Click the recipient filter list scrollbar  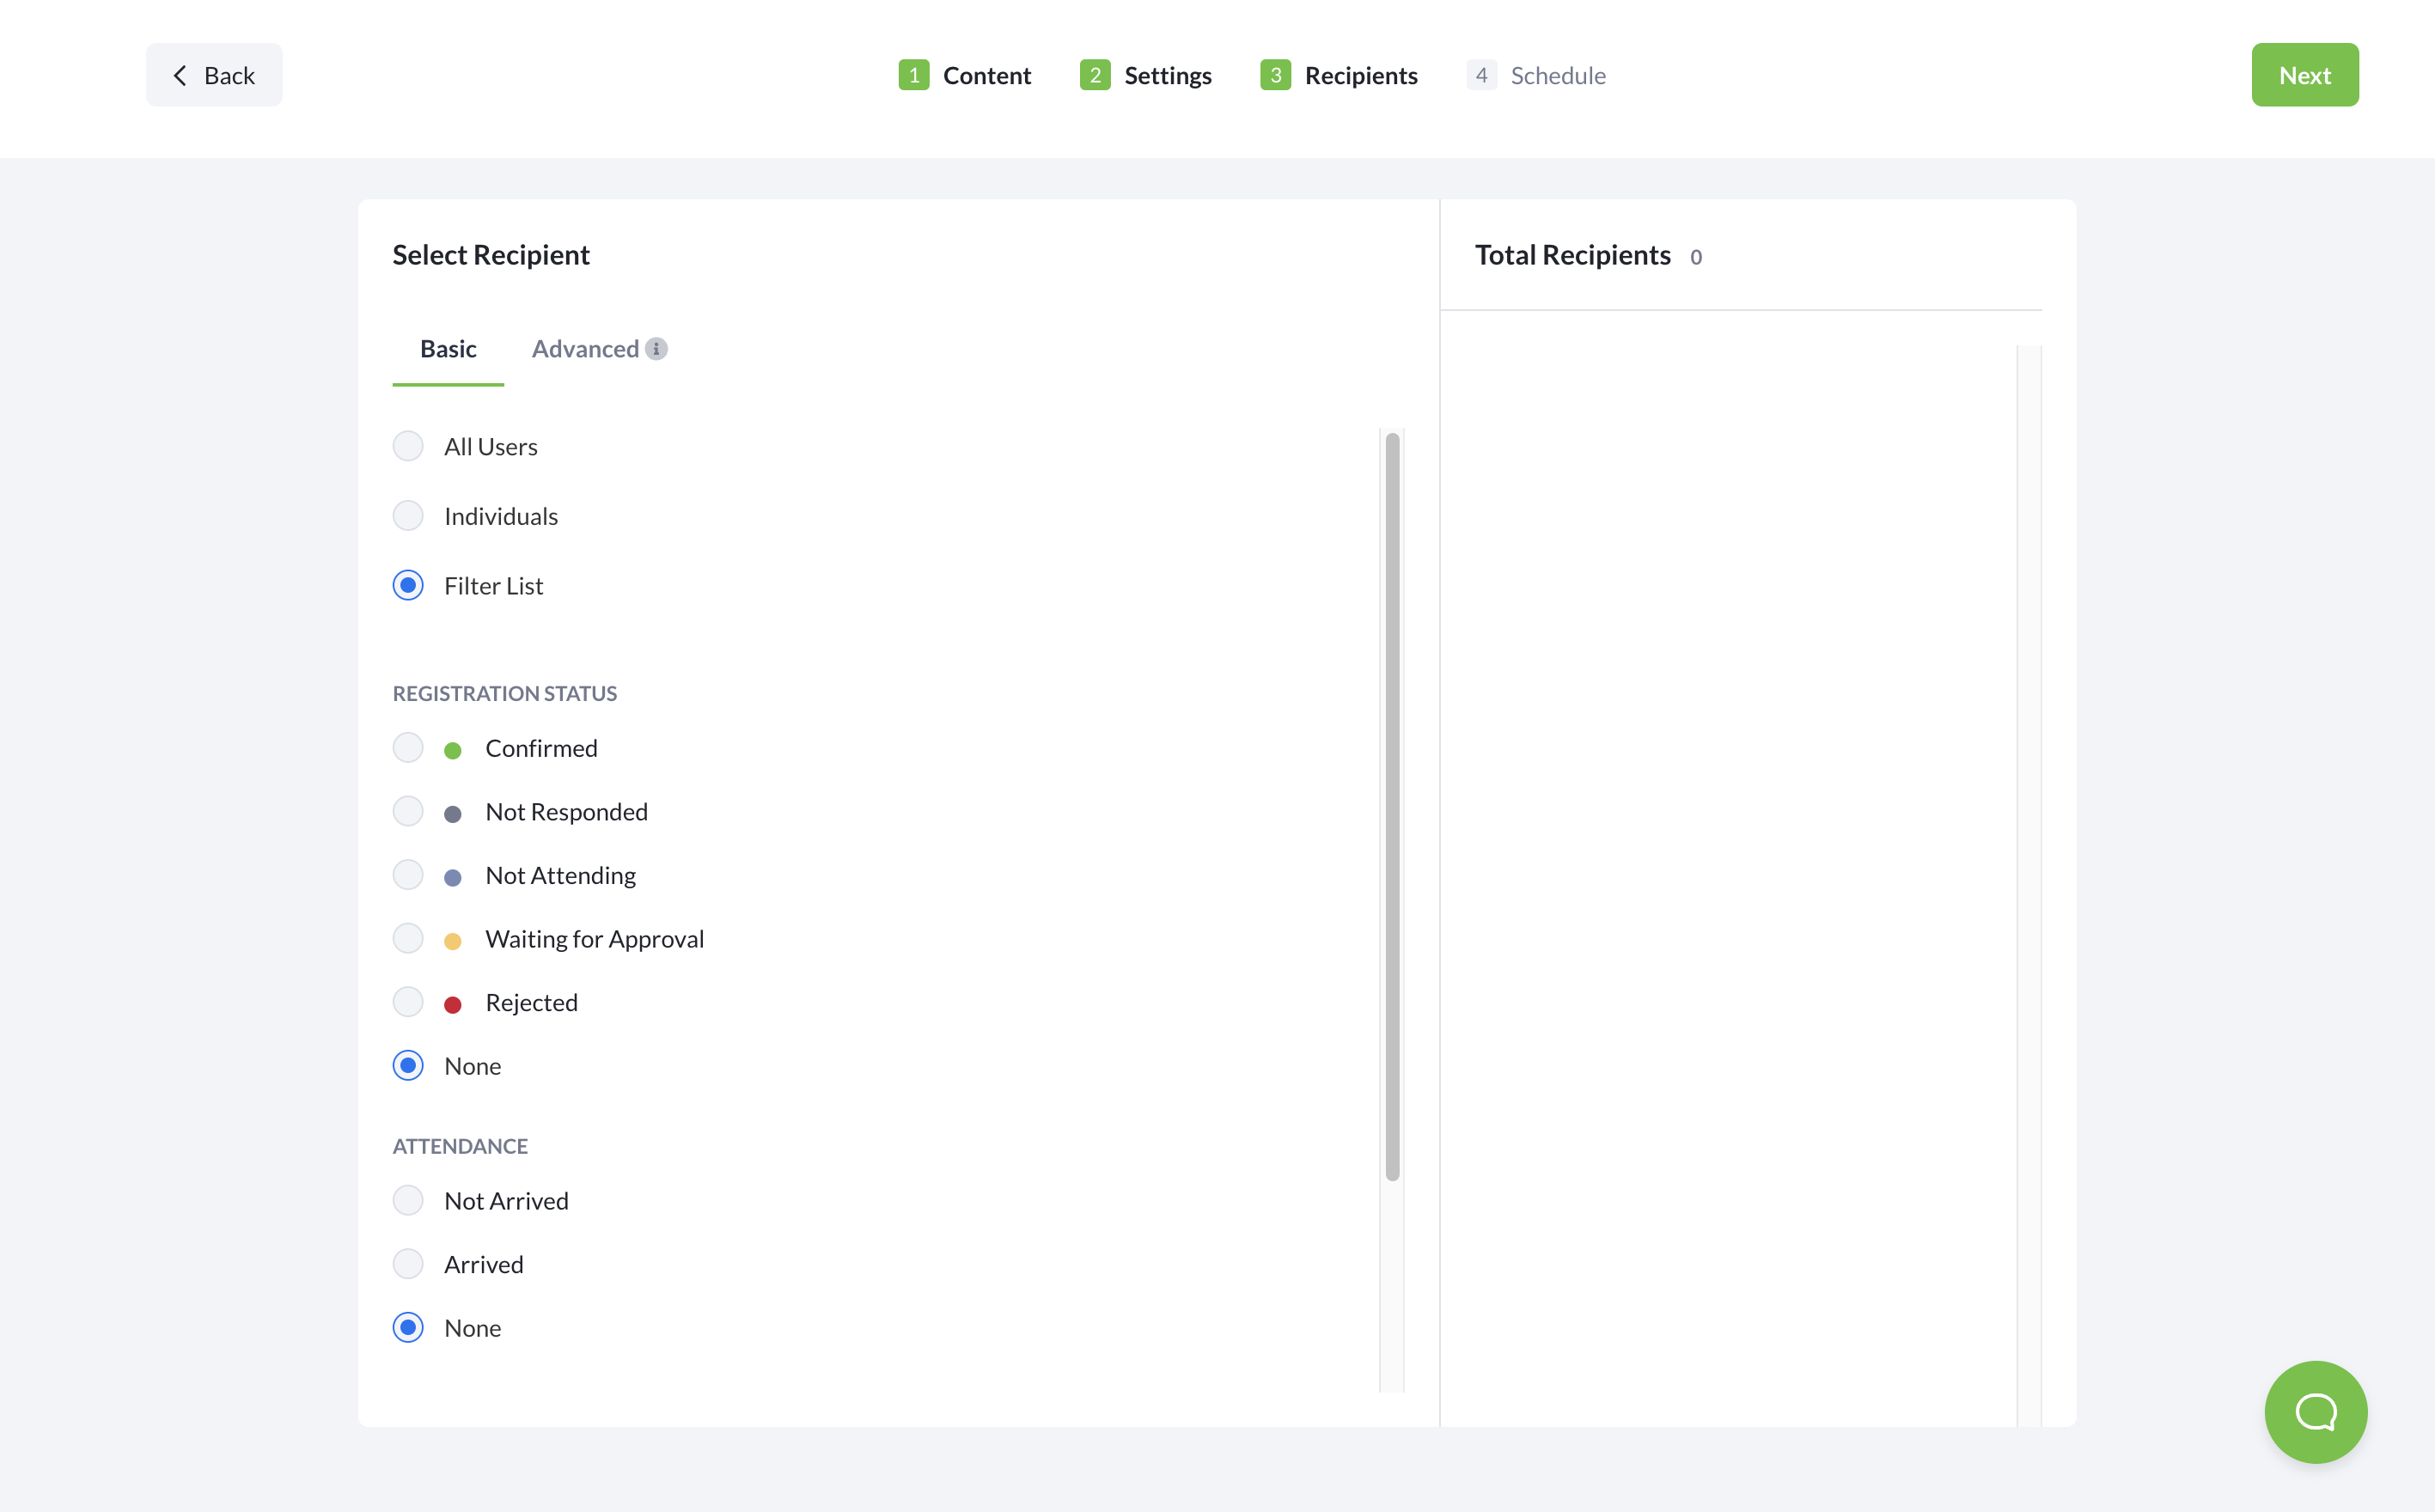(1391, 805)
